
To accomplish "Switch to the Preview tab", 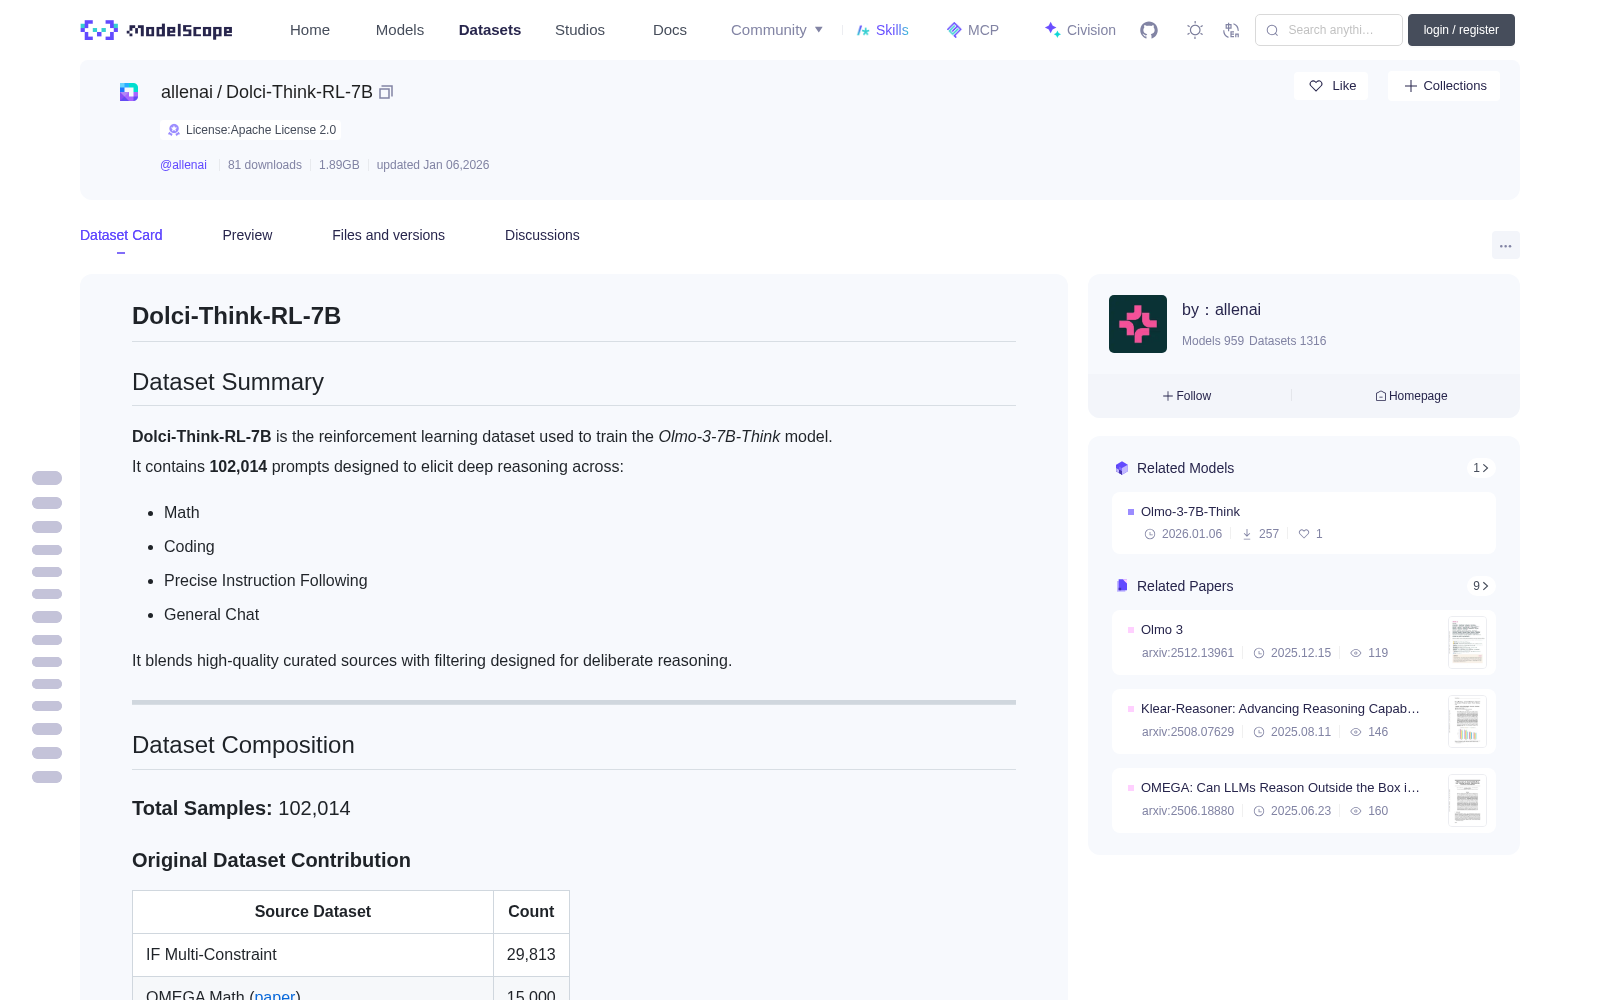I will [x=247, y=235].
